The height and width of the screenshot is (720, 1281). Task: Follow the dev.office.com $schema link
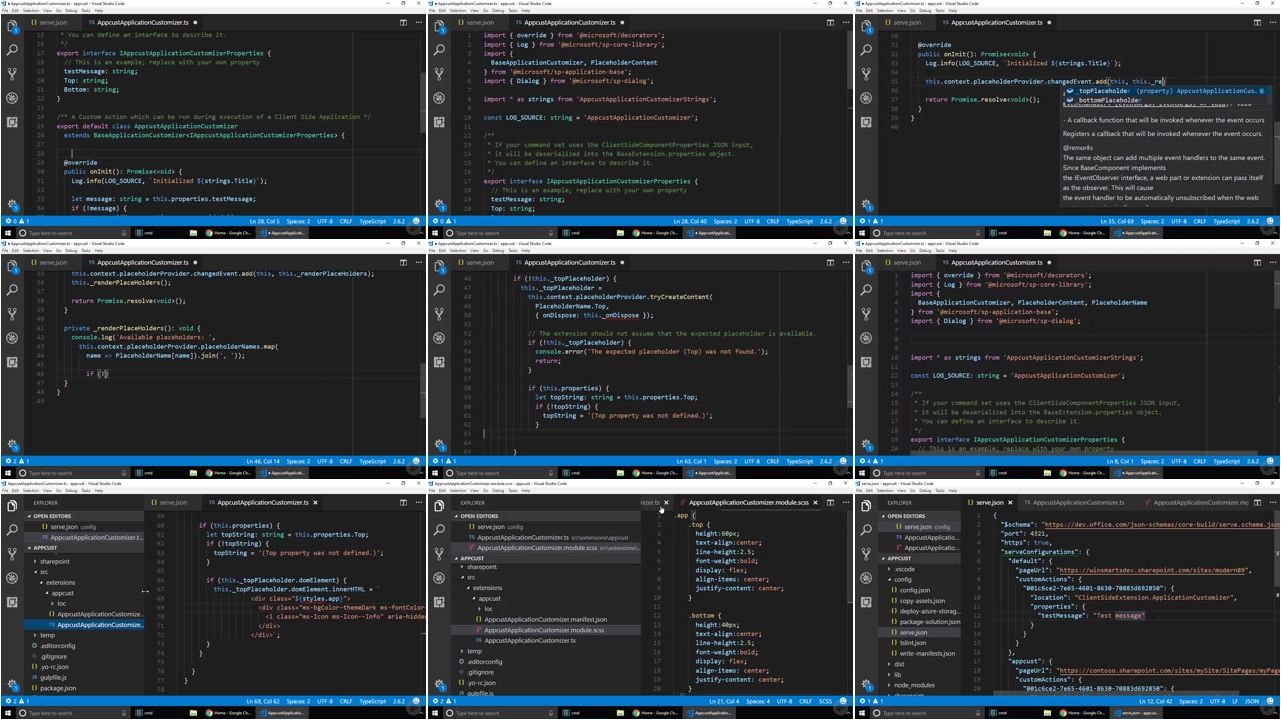(x=1162, y=524)
